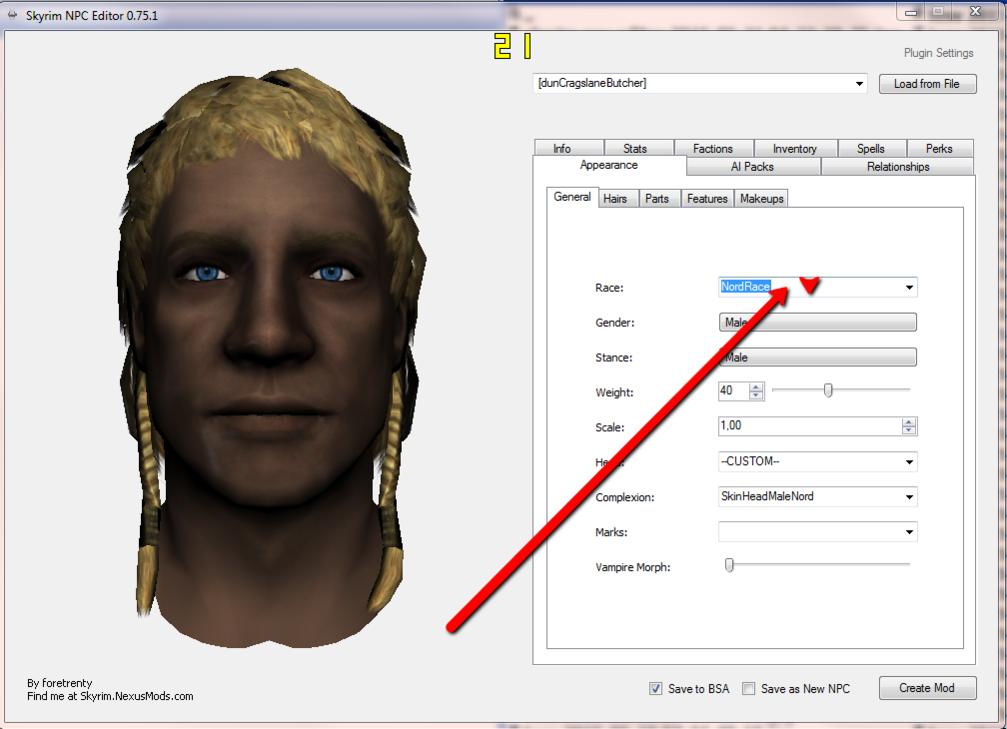Screen dimensions: 1007x729
Task: Click the Create Mod button
Action: (x=927, y=688)
